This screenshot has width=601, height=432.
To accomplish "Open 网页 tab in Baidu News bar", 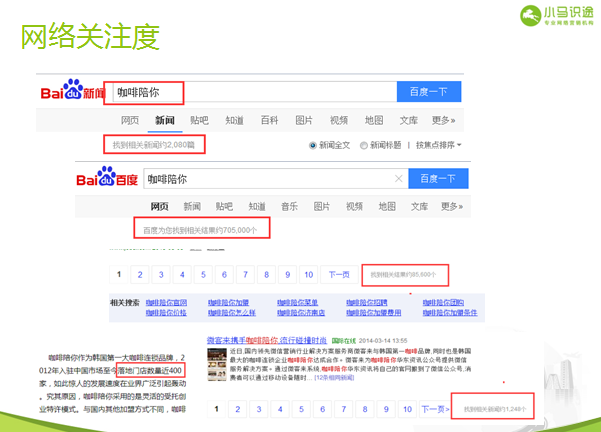I will pos(130,120).
